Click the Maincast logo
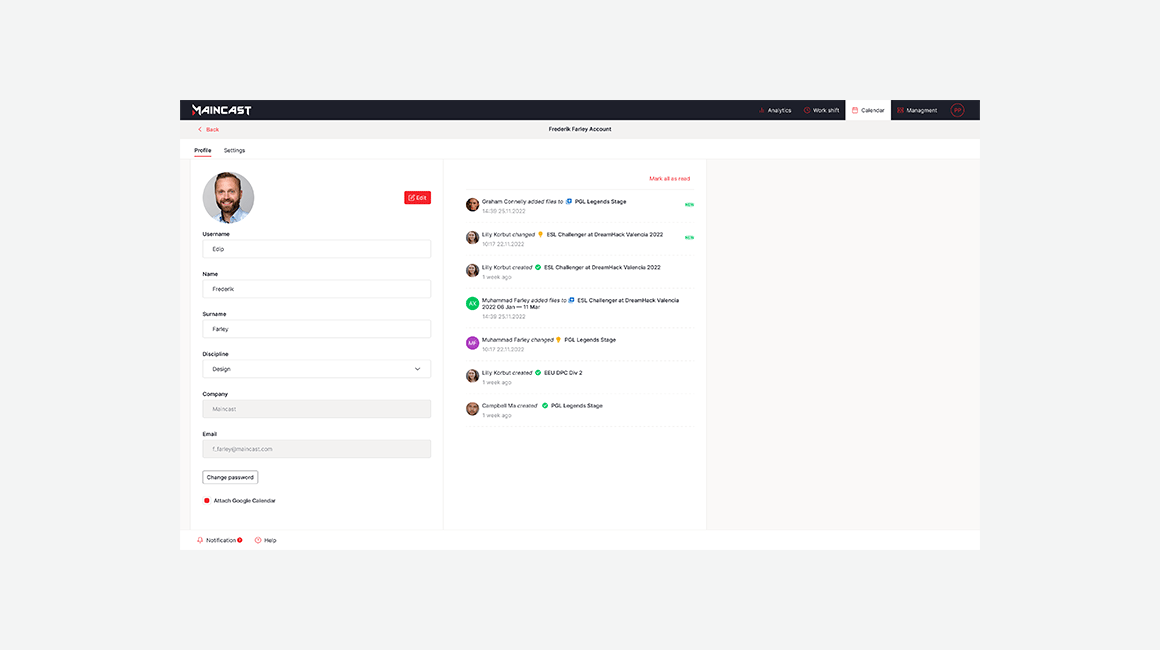The height and width of the screenshot is (650, 1160). [x=221, y=110]
